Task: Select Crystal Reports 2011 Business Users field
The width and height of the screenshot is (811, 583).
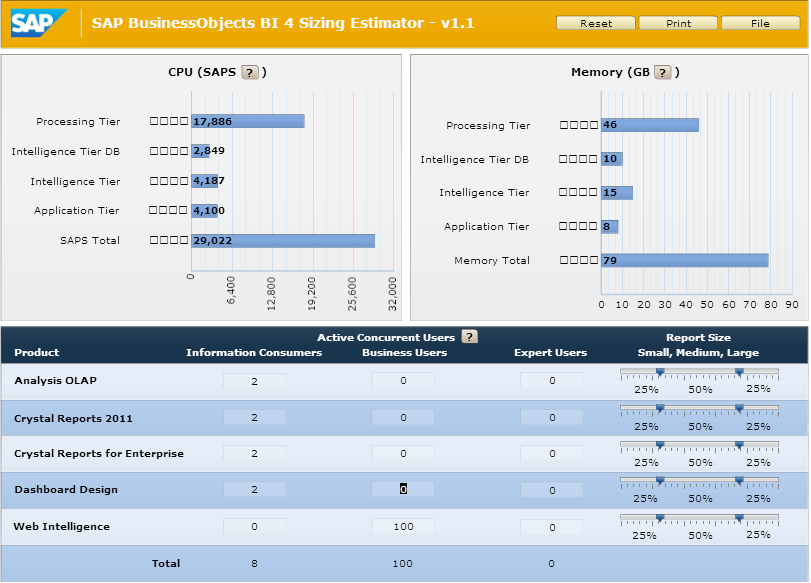Action: [403, 417]
